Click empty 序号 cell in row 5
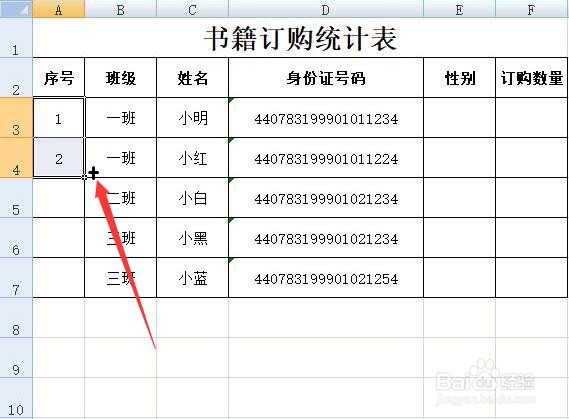Viewport: 569px width, 419px height. [59, 198]
